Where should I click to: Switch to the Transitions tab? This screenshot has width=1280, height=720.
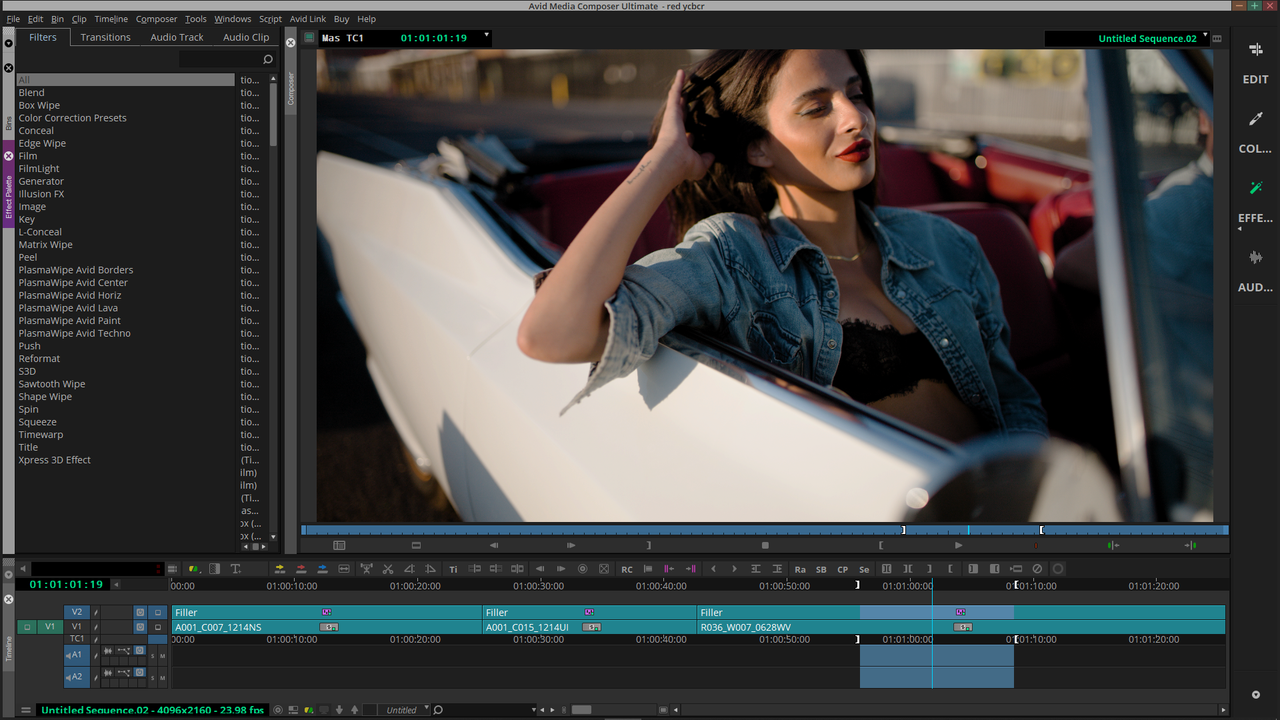click(105, 37)
